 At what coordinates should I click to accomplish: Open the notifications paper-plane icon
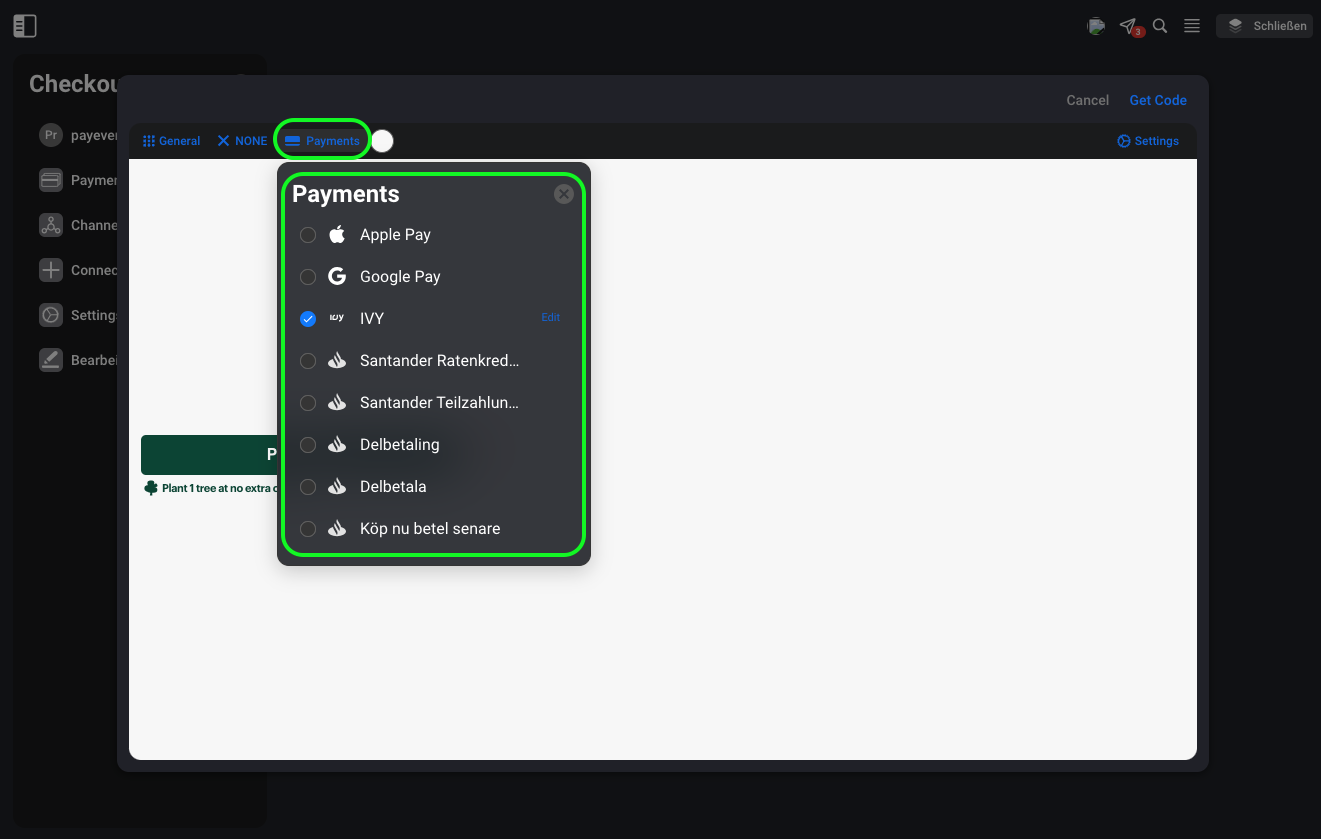pyautogui.click(x=1128, y=26)
